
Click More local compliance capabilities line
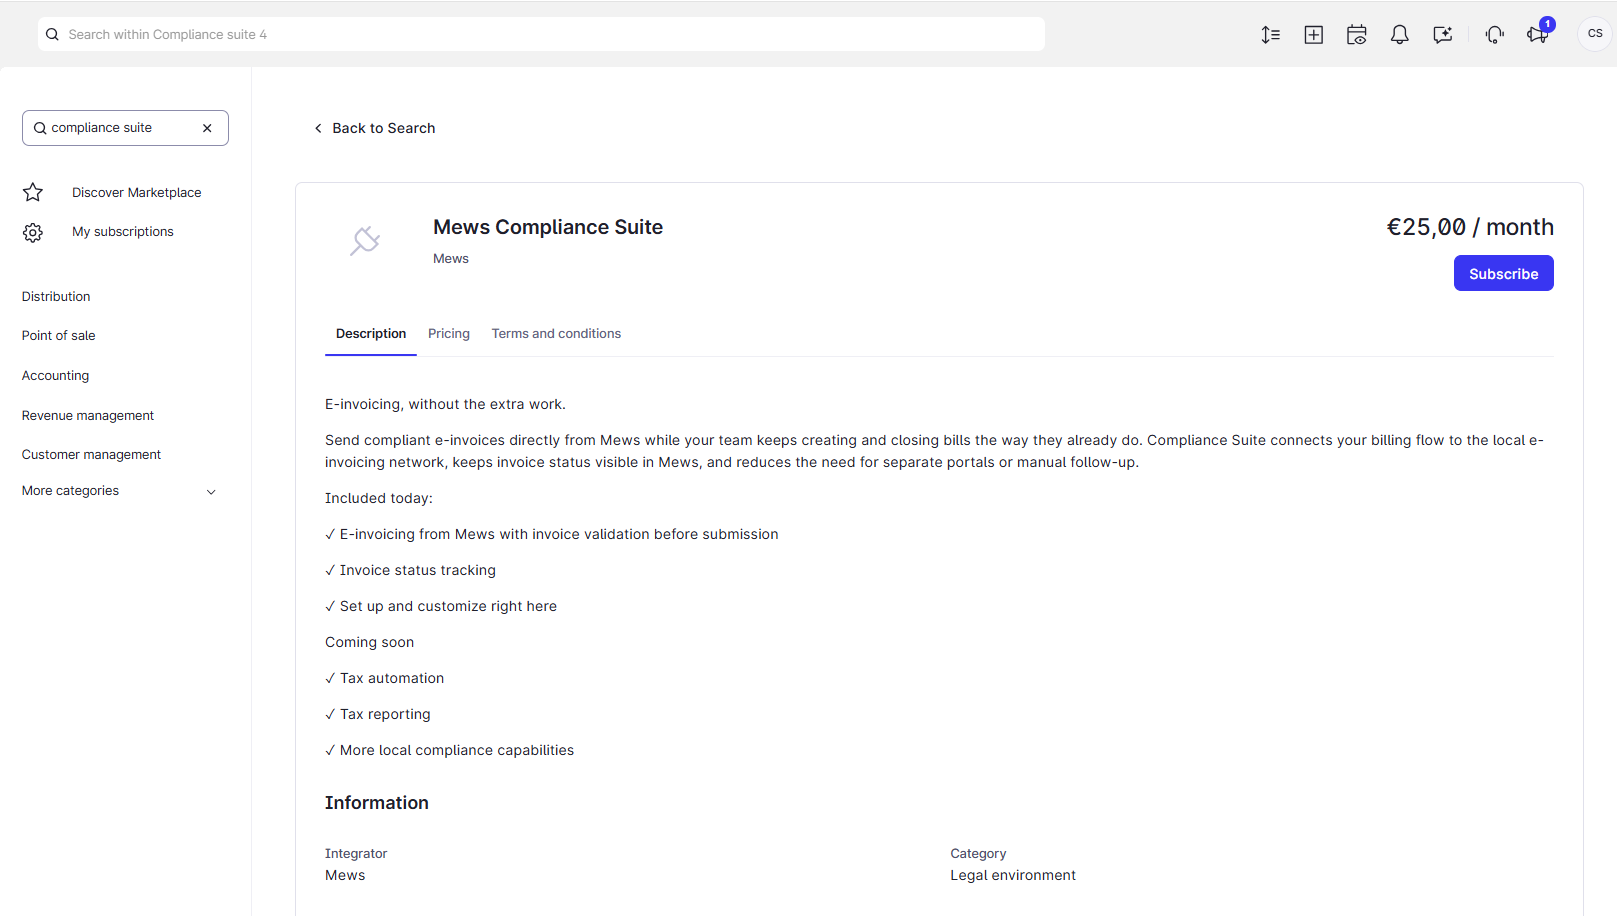pos(450,750)
